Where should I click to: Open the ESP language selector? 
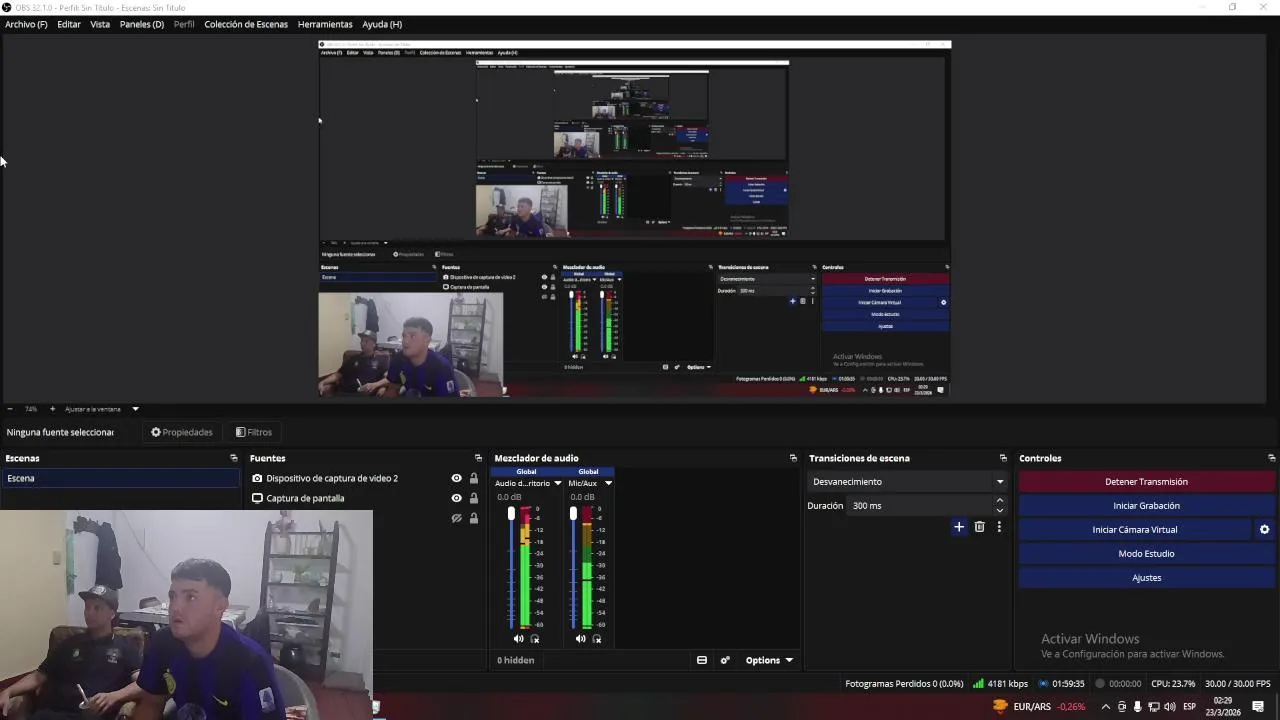click(1189, 707)
